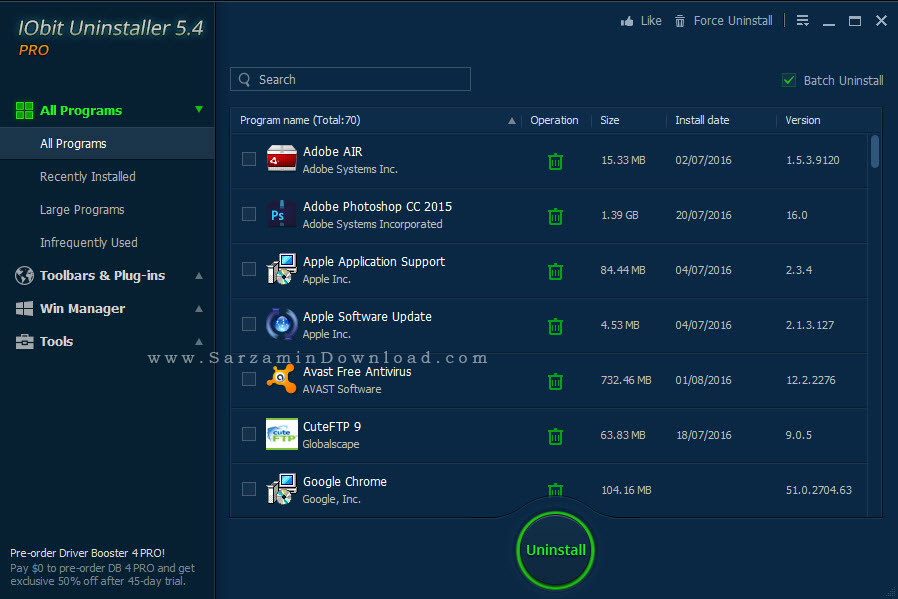Click the Avast orange program icon
898x599 pixels.
click(282, 379)
